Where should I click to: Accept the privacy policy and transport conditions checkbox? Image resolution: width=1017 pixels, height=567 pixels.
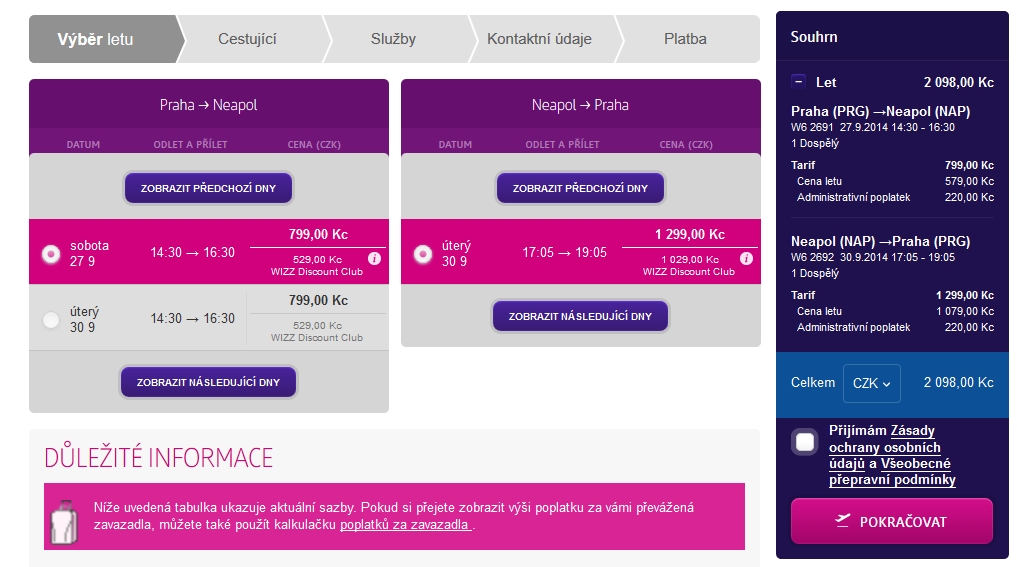point(805,442)
